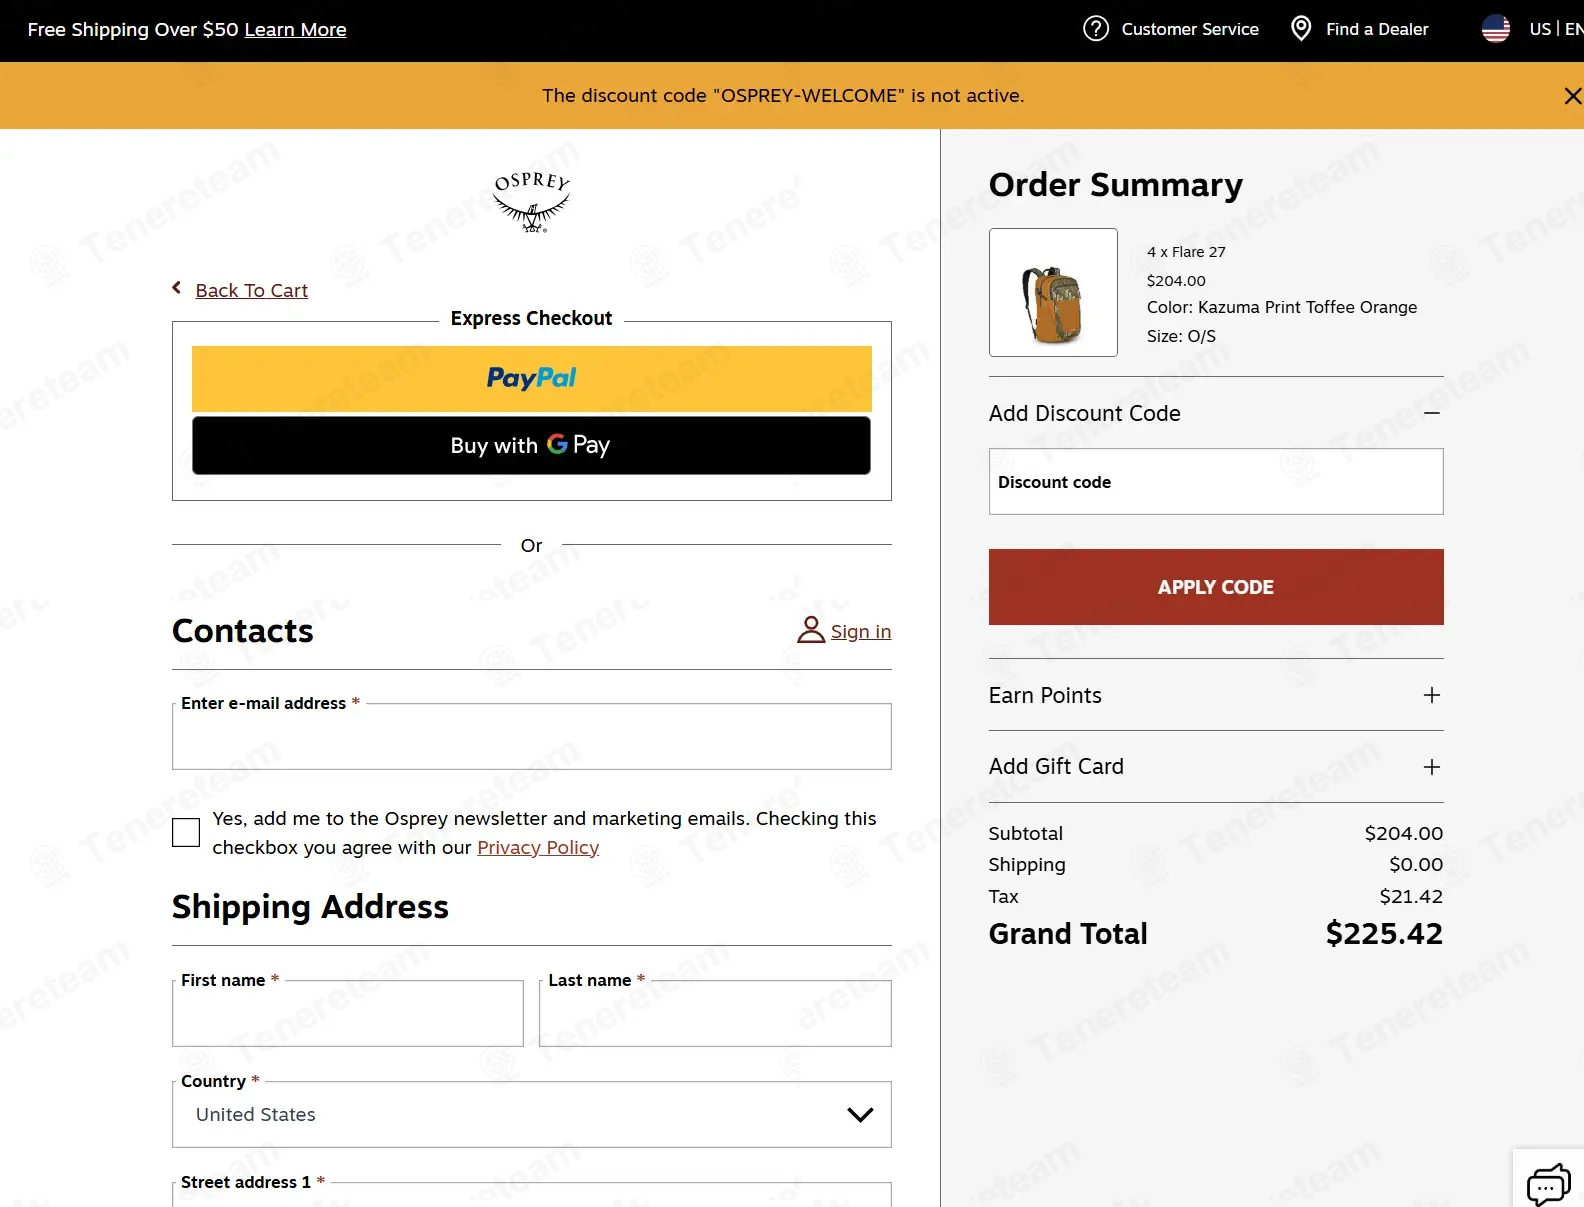Click the Flare 27 backpack thumbnail

tap(1053, 292)
